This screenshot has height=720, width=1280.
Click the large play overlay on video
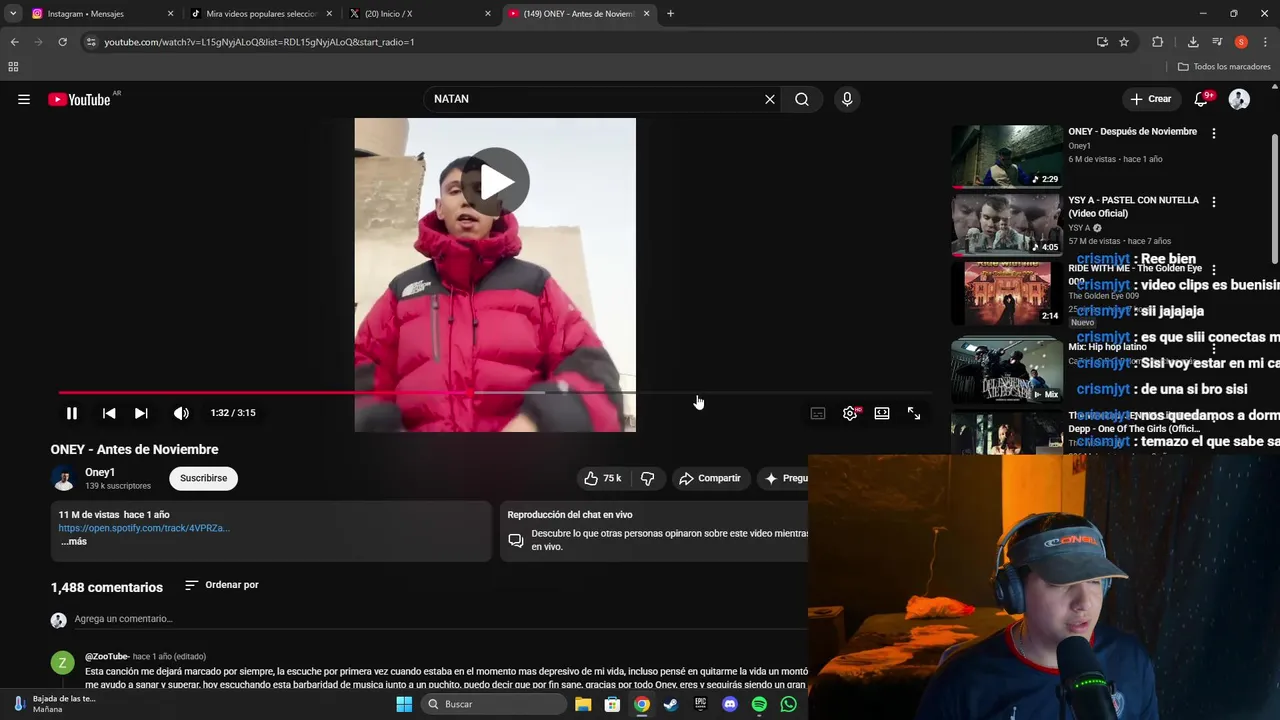[496, 182]
